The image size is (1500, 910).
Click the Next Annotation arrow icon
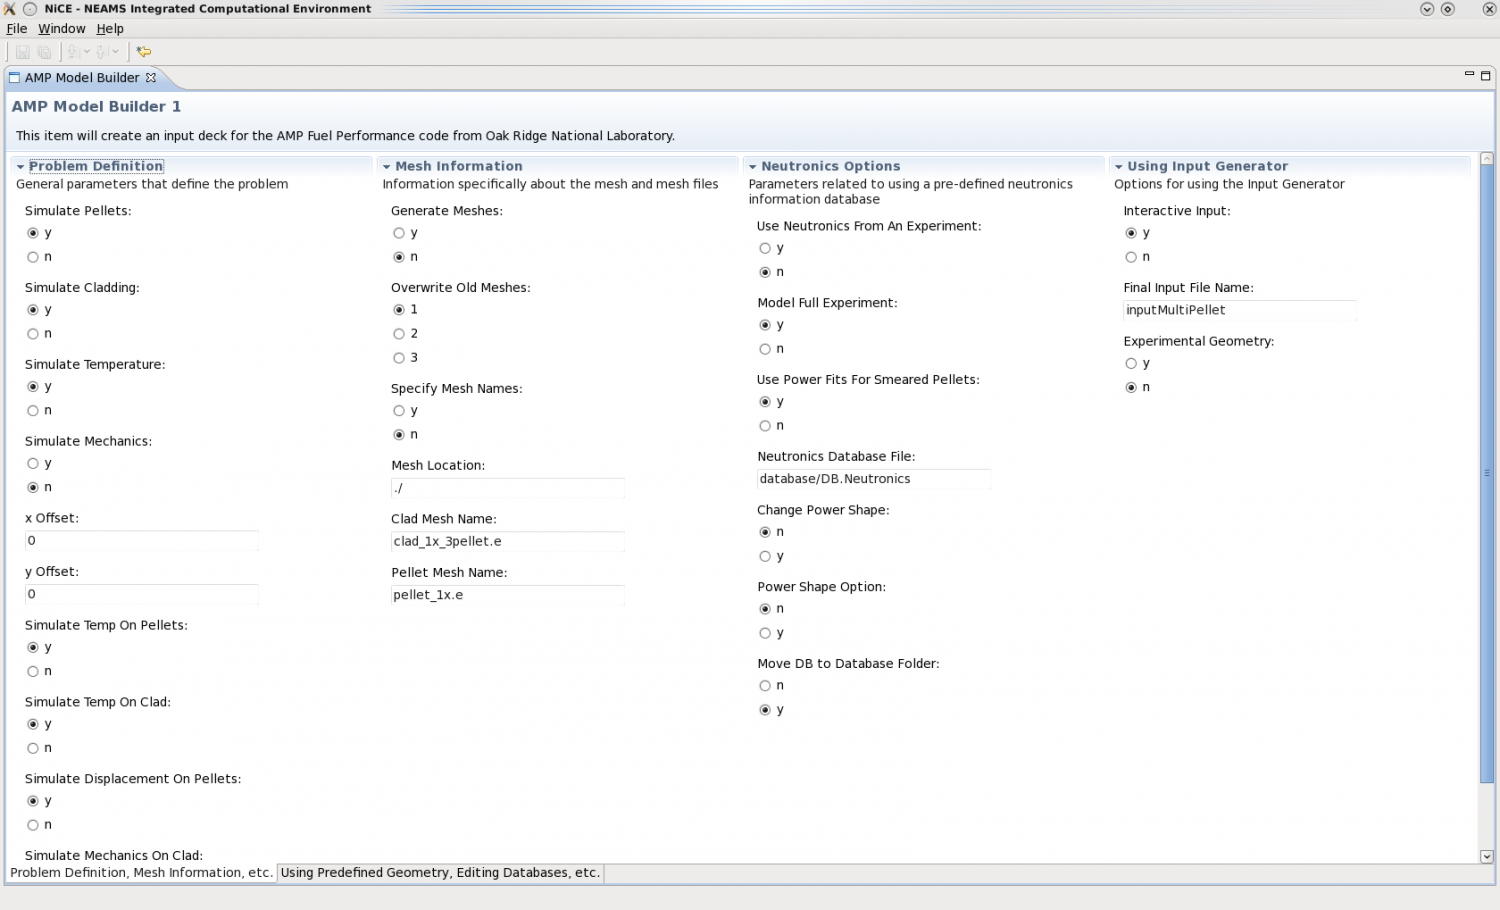pyautogui.click(x=73, y=52)
